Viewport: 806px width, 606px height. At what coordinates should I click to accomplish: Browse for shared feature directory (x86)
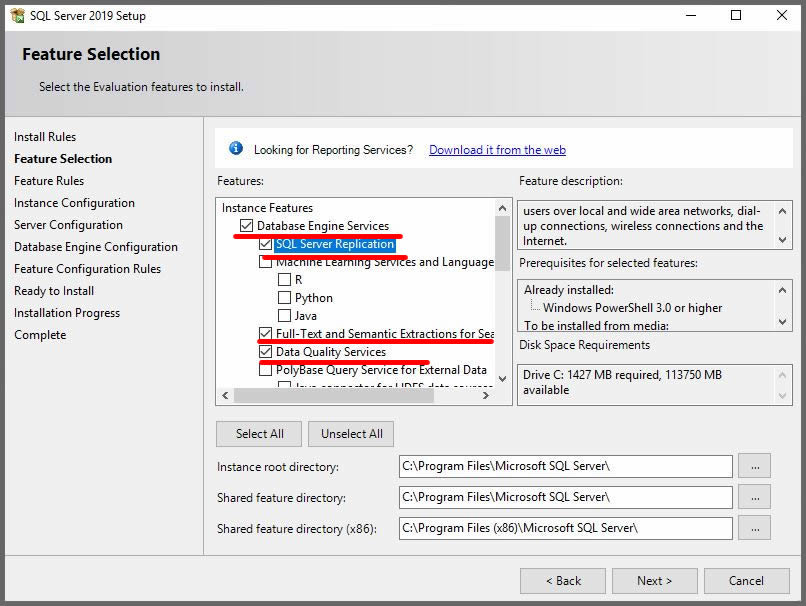[754, 527]
